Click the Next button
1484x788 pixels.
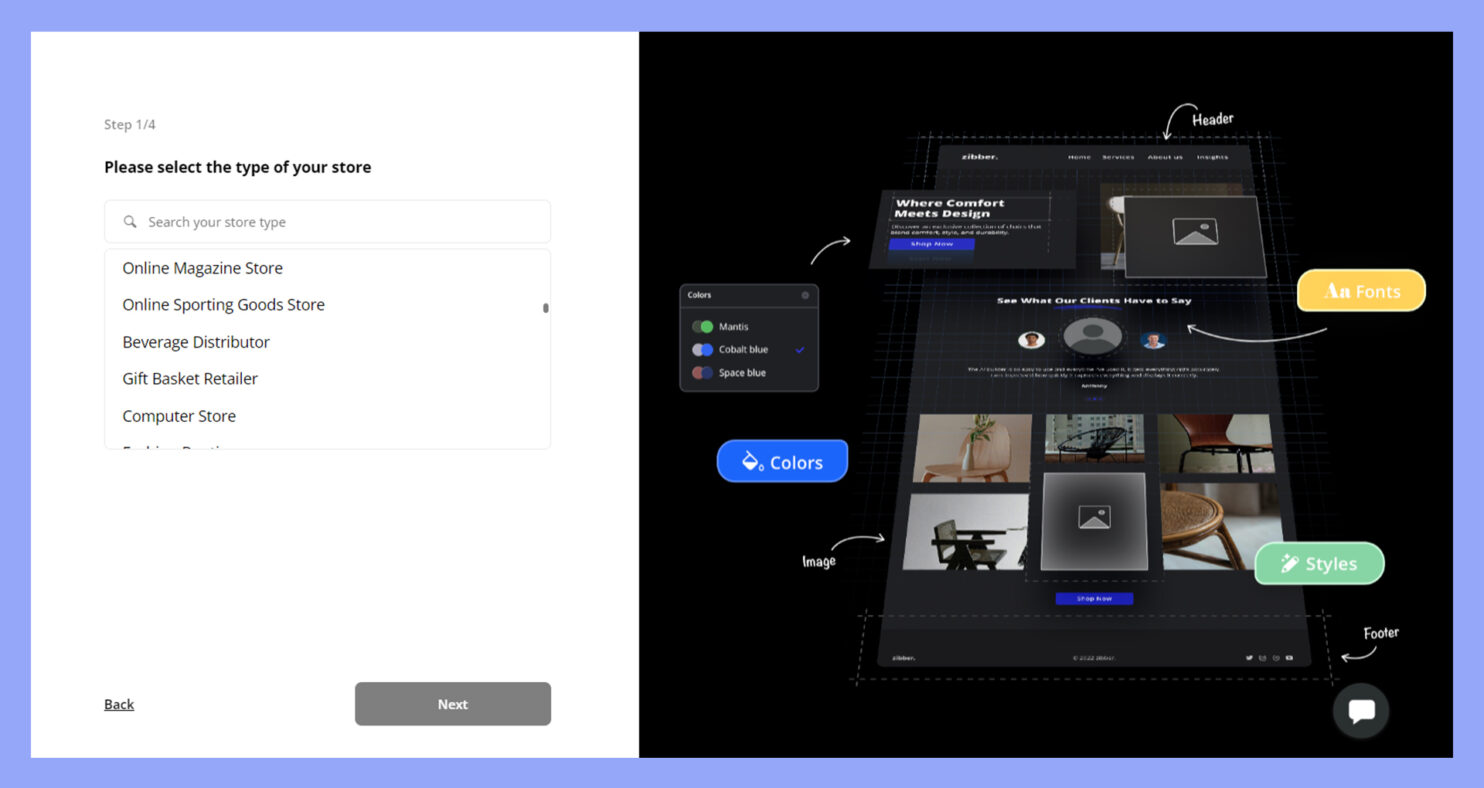click(452, 704)
